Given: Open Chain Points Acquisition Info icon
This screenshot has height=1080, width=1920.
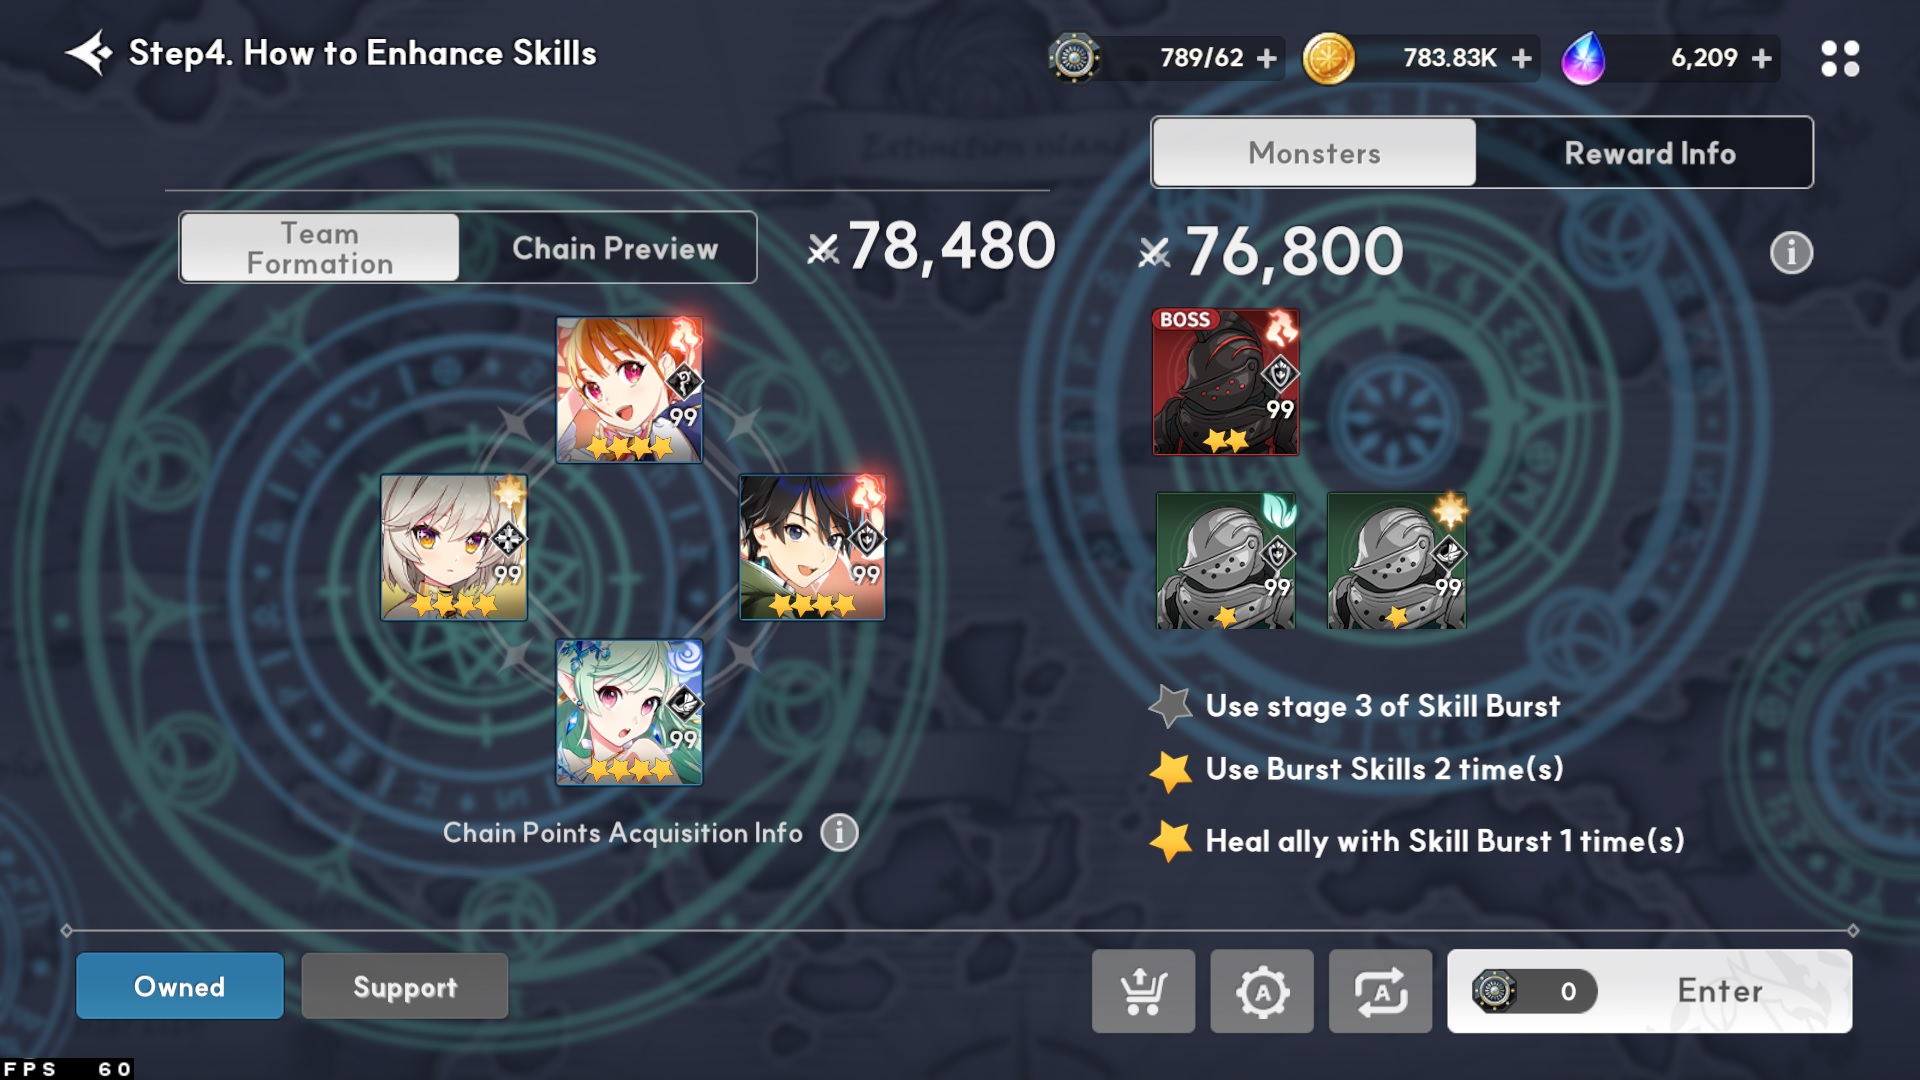Looking at the screenshot, I should coord(839,832).
